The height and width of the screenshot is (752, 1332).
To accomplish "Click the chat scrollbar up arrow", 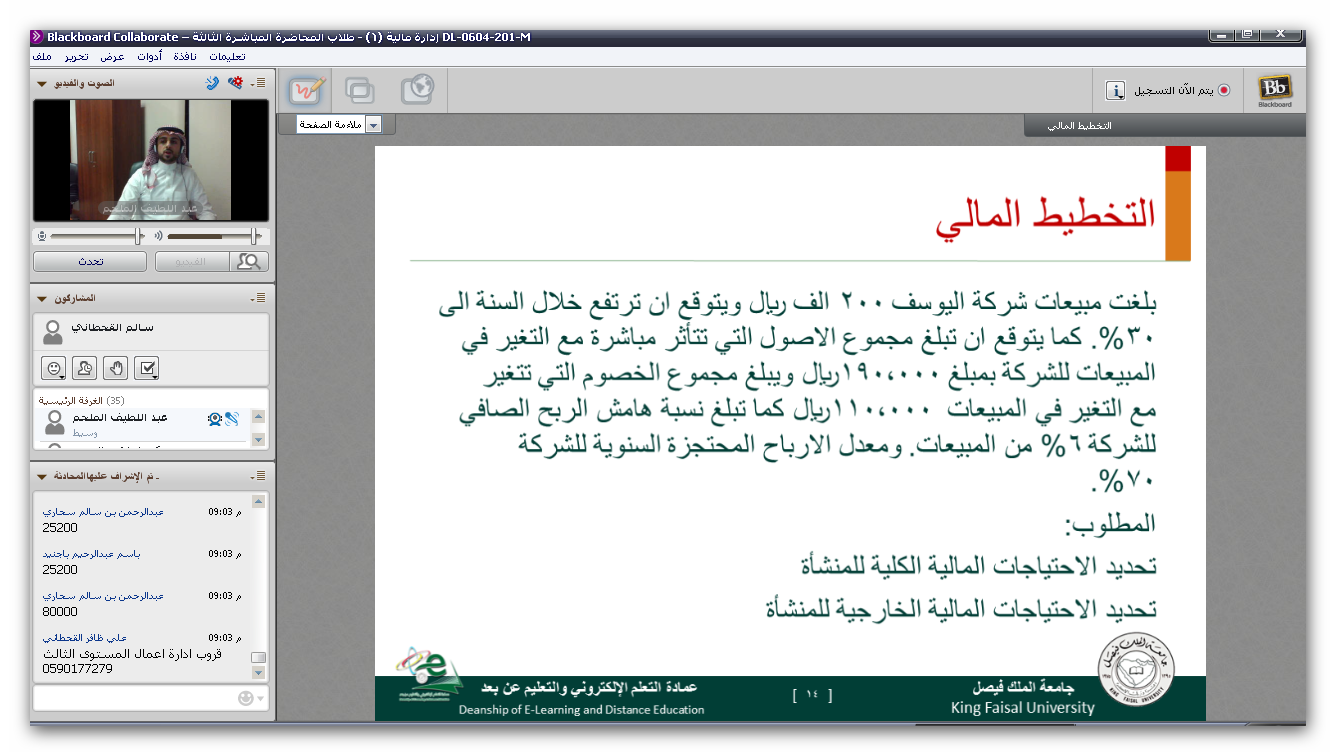I will [x=258, y=501].
